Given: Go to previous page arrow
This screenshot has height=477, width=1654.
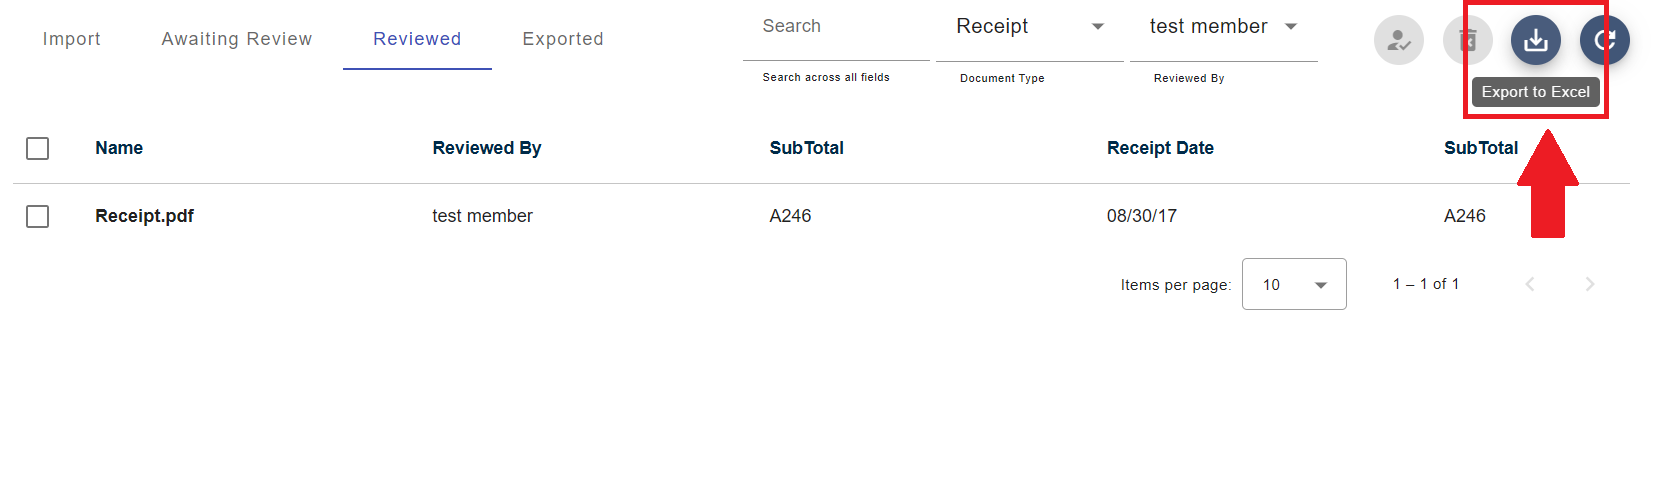Looking at the screenshot, I should click(x=1529, y=285).
